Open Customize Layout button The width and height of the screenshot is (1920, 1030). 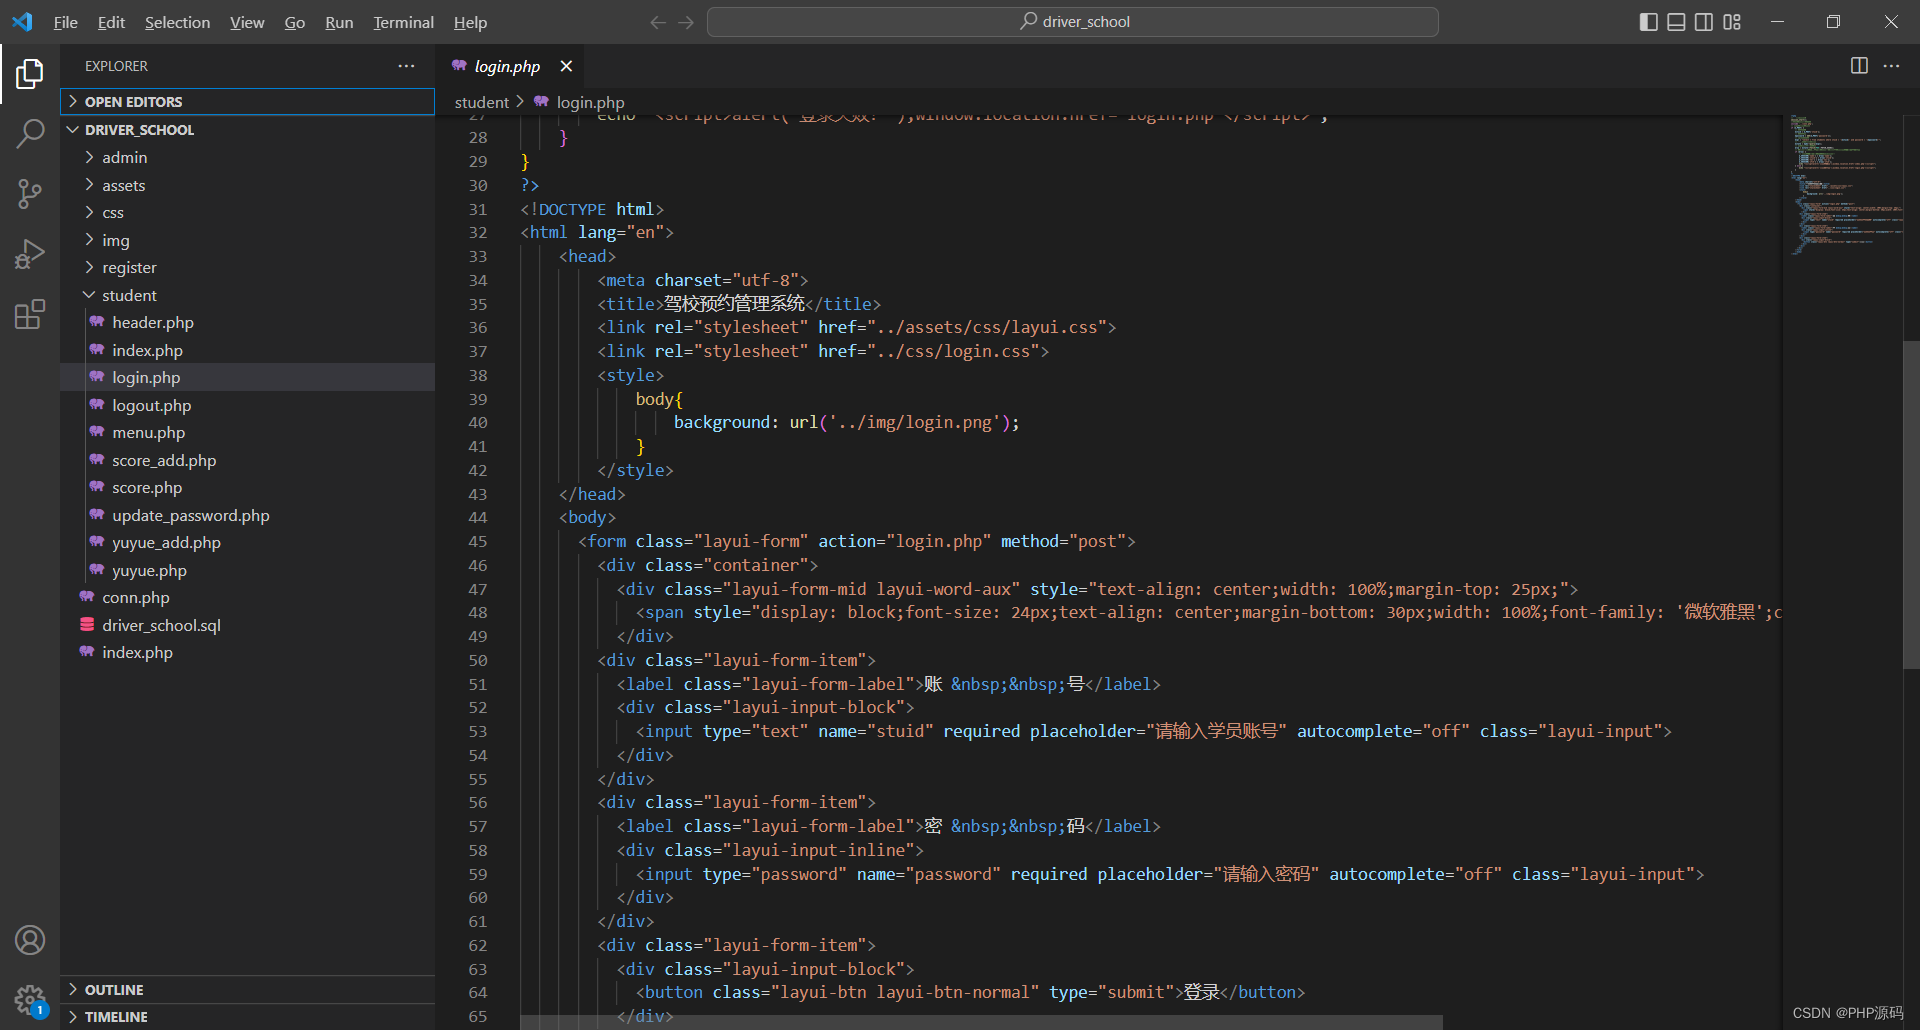(1732, 22)
